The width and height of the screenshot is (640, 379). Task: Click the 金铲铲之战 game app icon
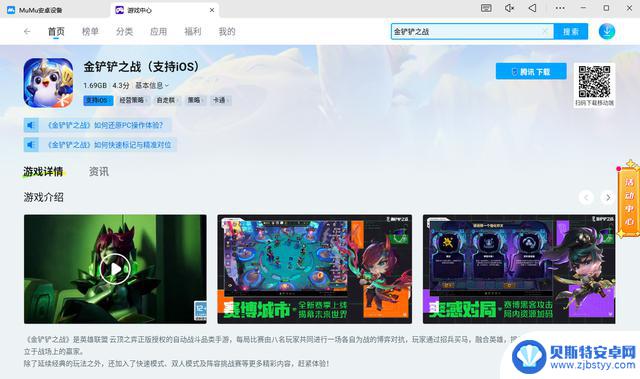(x=48, y=83)
